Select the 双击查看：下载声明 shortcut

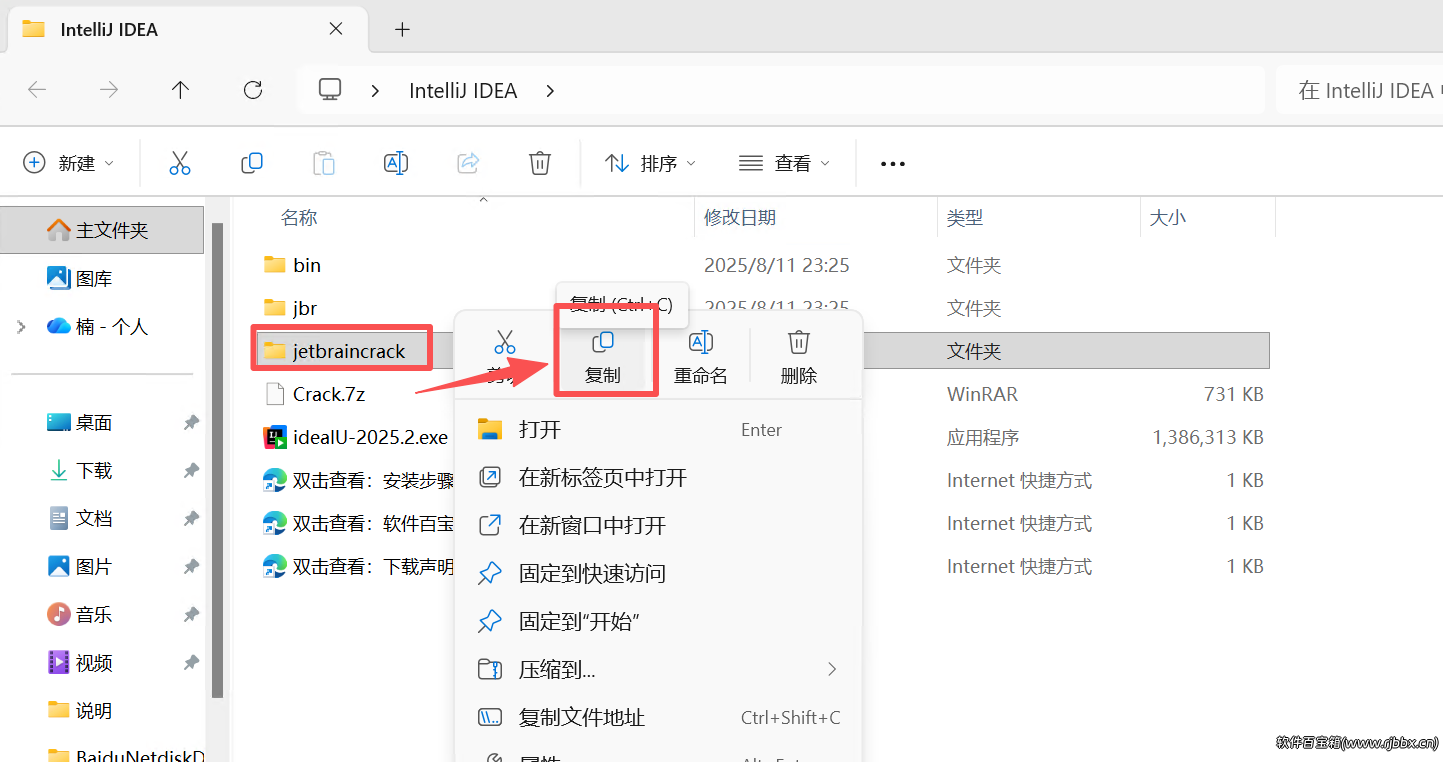point(358,567)
